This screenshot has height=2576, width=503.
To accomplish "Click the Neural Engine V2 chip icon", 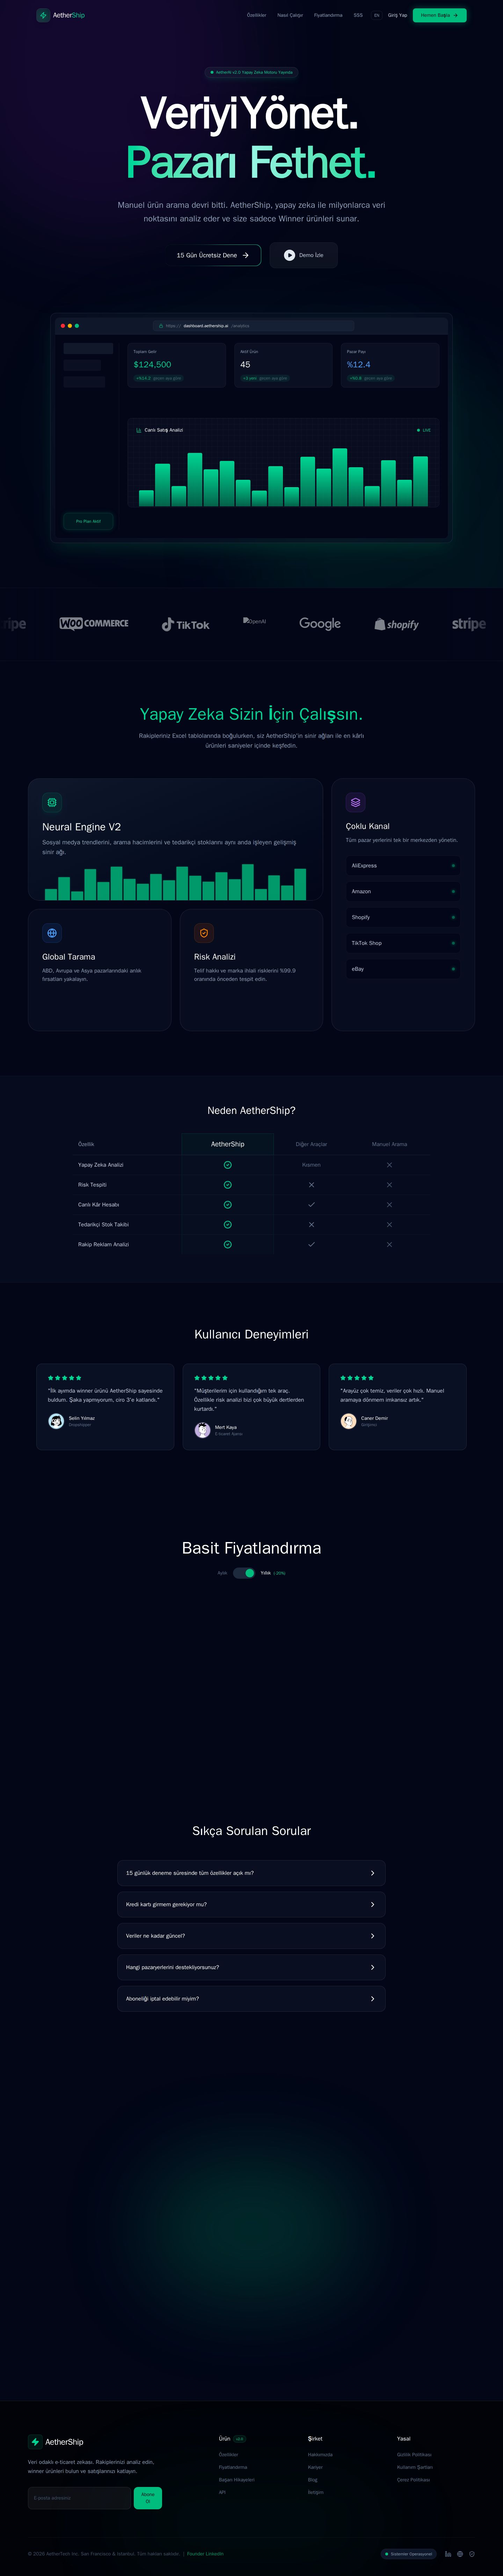I will 52,802.
